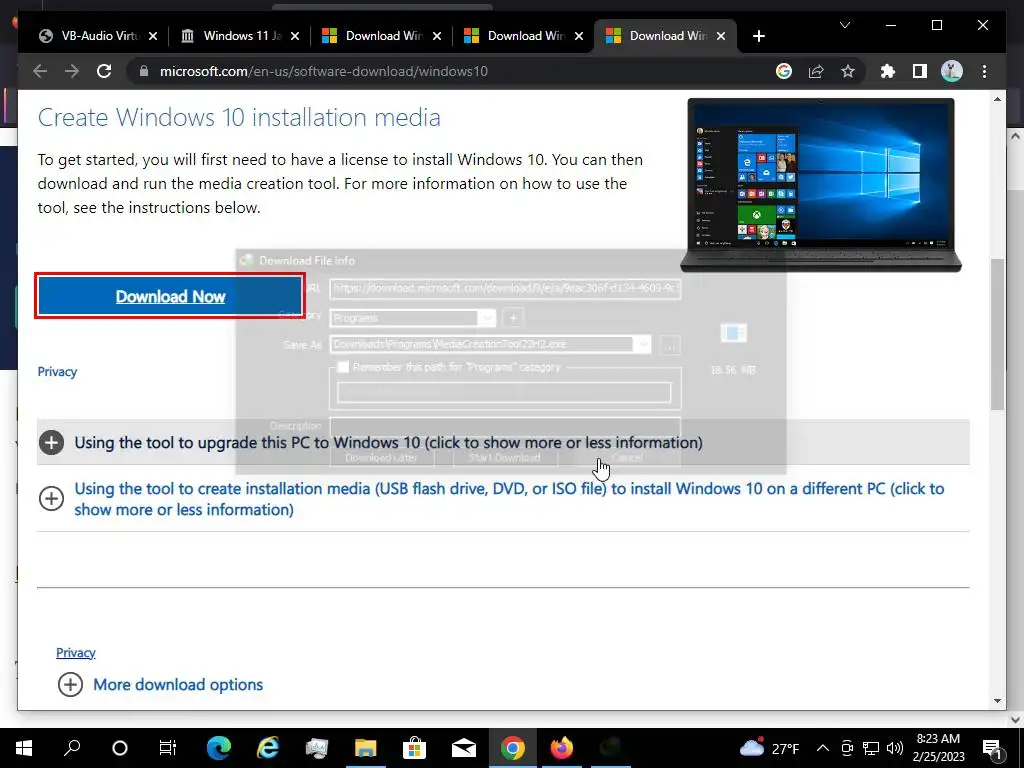This screenshot has width=1024, height=768.
Task: Click Cancel in Download File Info dialog
Action: pos(628,457)
